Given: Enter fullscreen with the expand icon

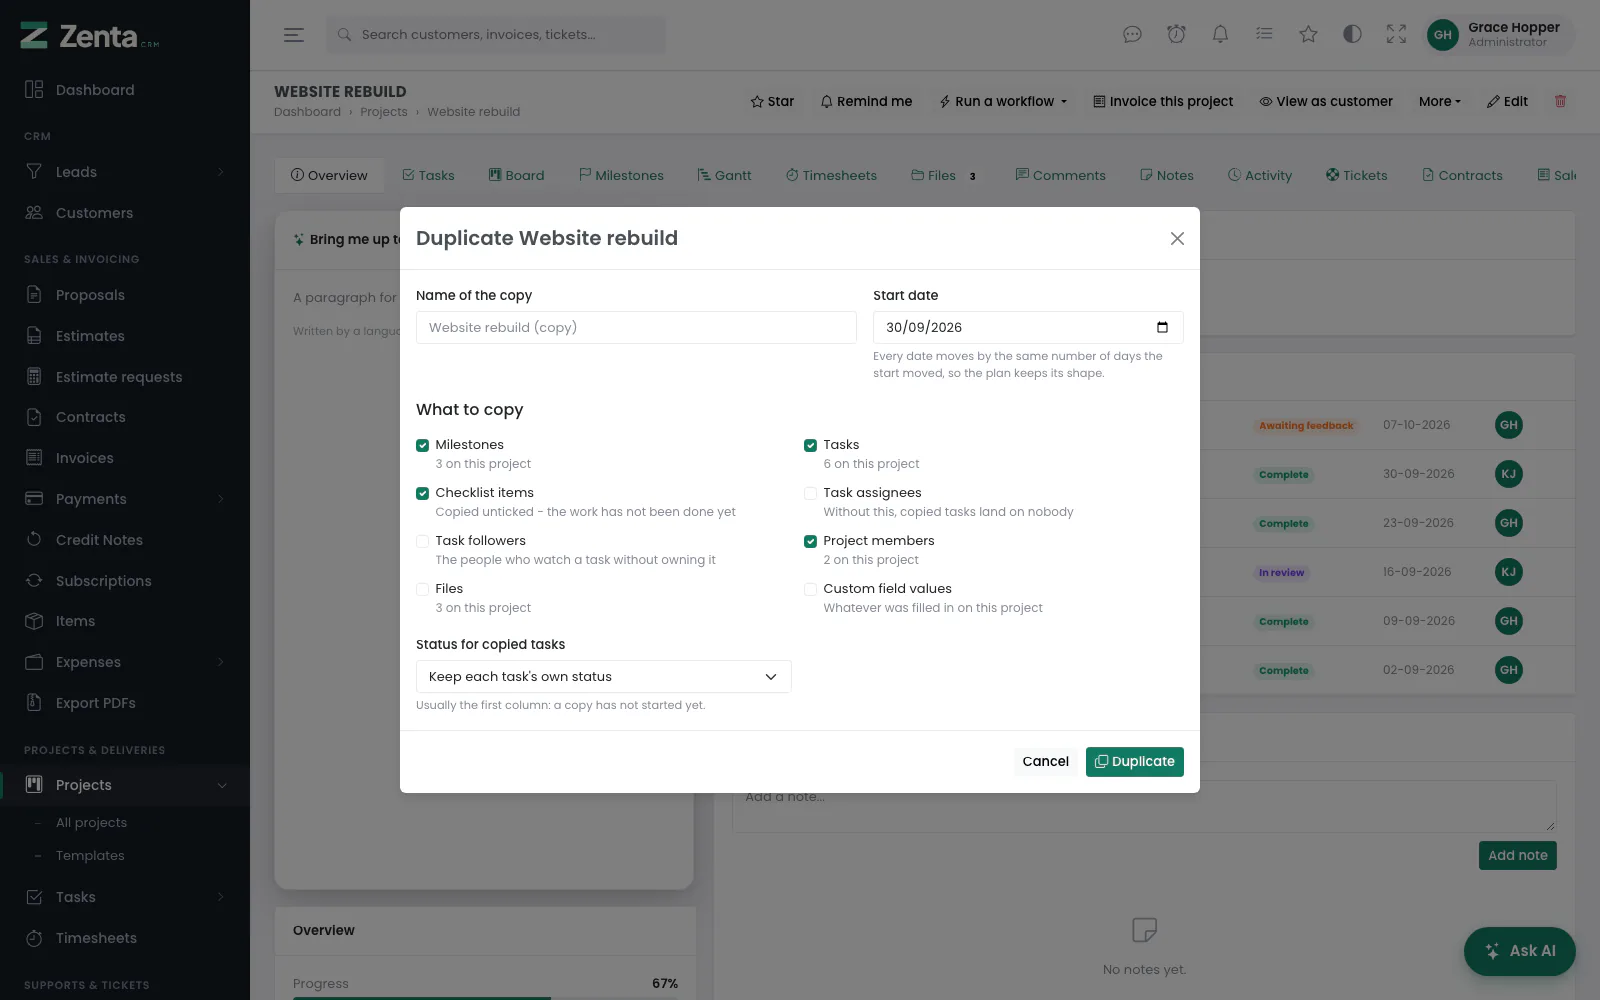Looking at the screenshot, I should coord(1396,35).
